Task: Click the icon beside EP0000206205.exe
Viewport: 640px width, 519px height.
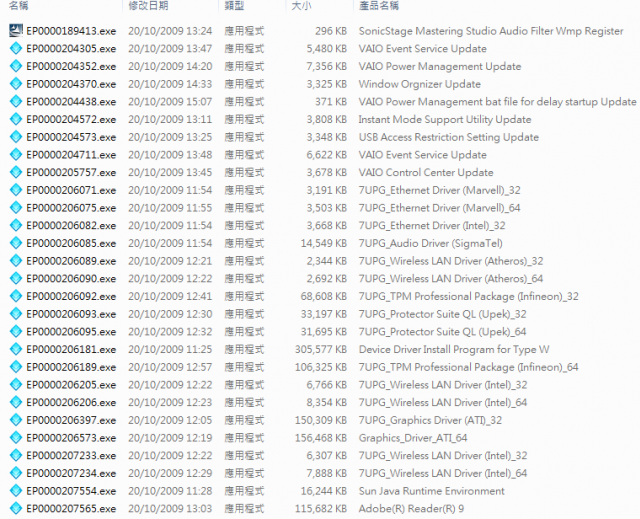Action: pos(16,384)
